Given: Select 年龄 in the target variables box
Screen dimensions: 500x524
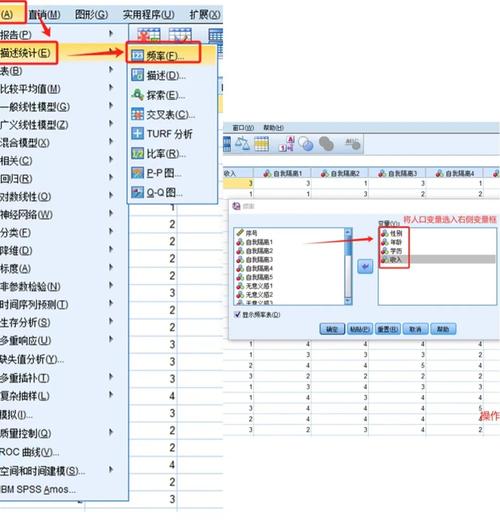Looking at the screenshot, I should coord(392,242).
